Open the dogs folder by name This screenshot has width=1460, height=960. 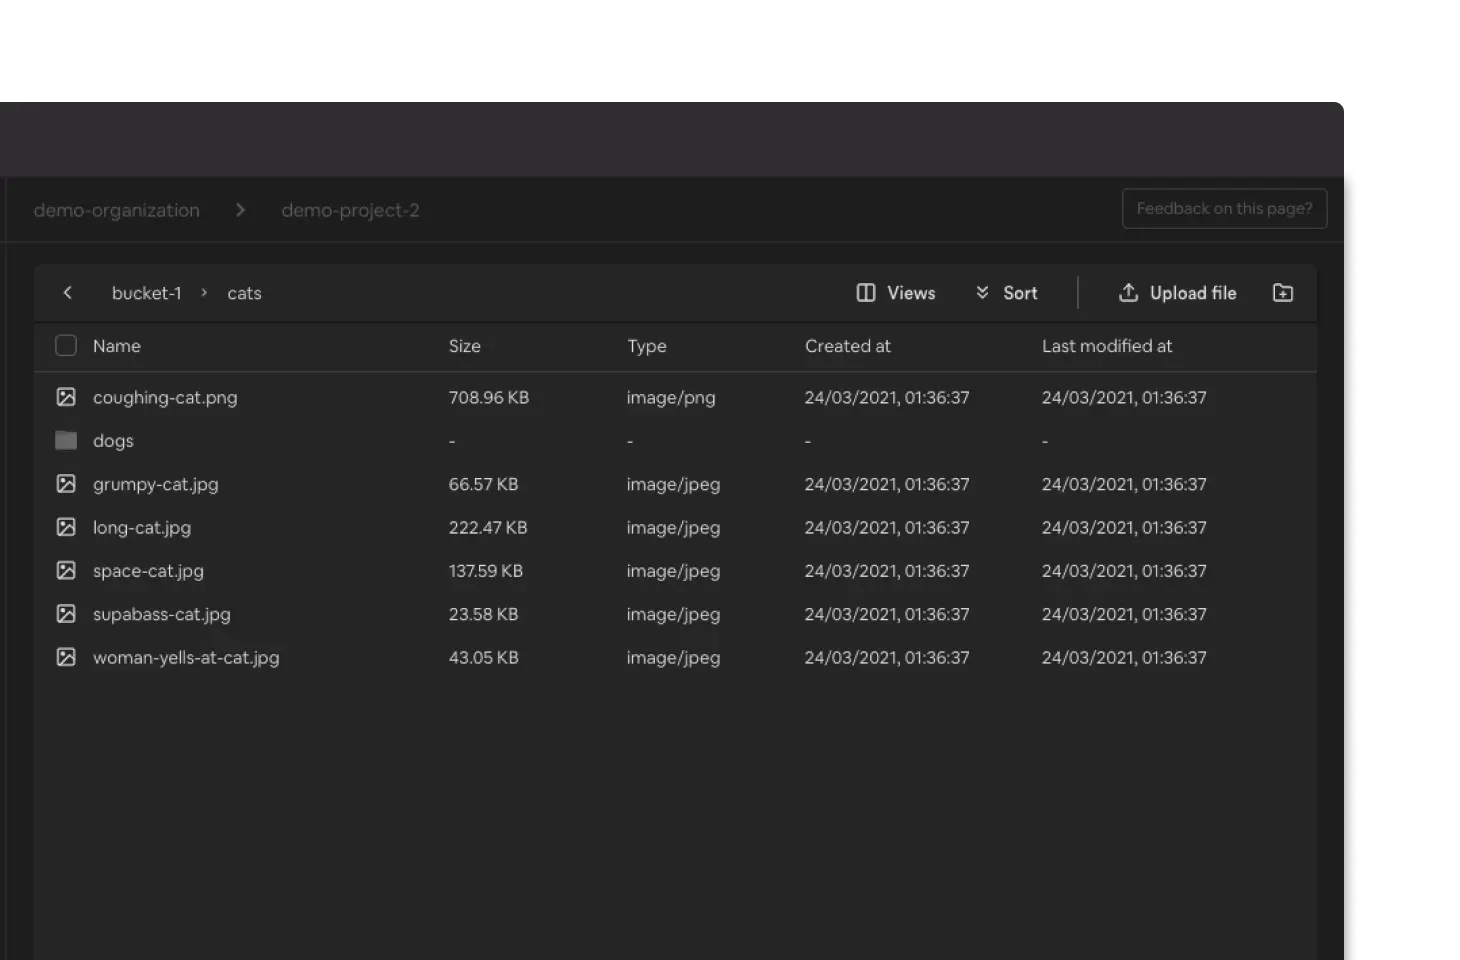click(113, 441)
